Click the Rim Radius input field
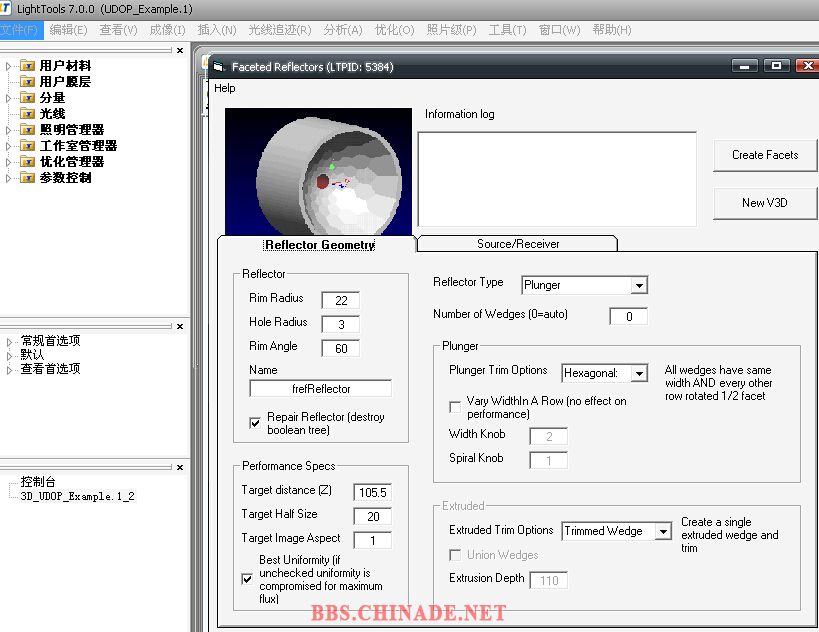The height and width of the screenshot is (632, 819). coord(341,300)
